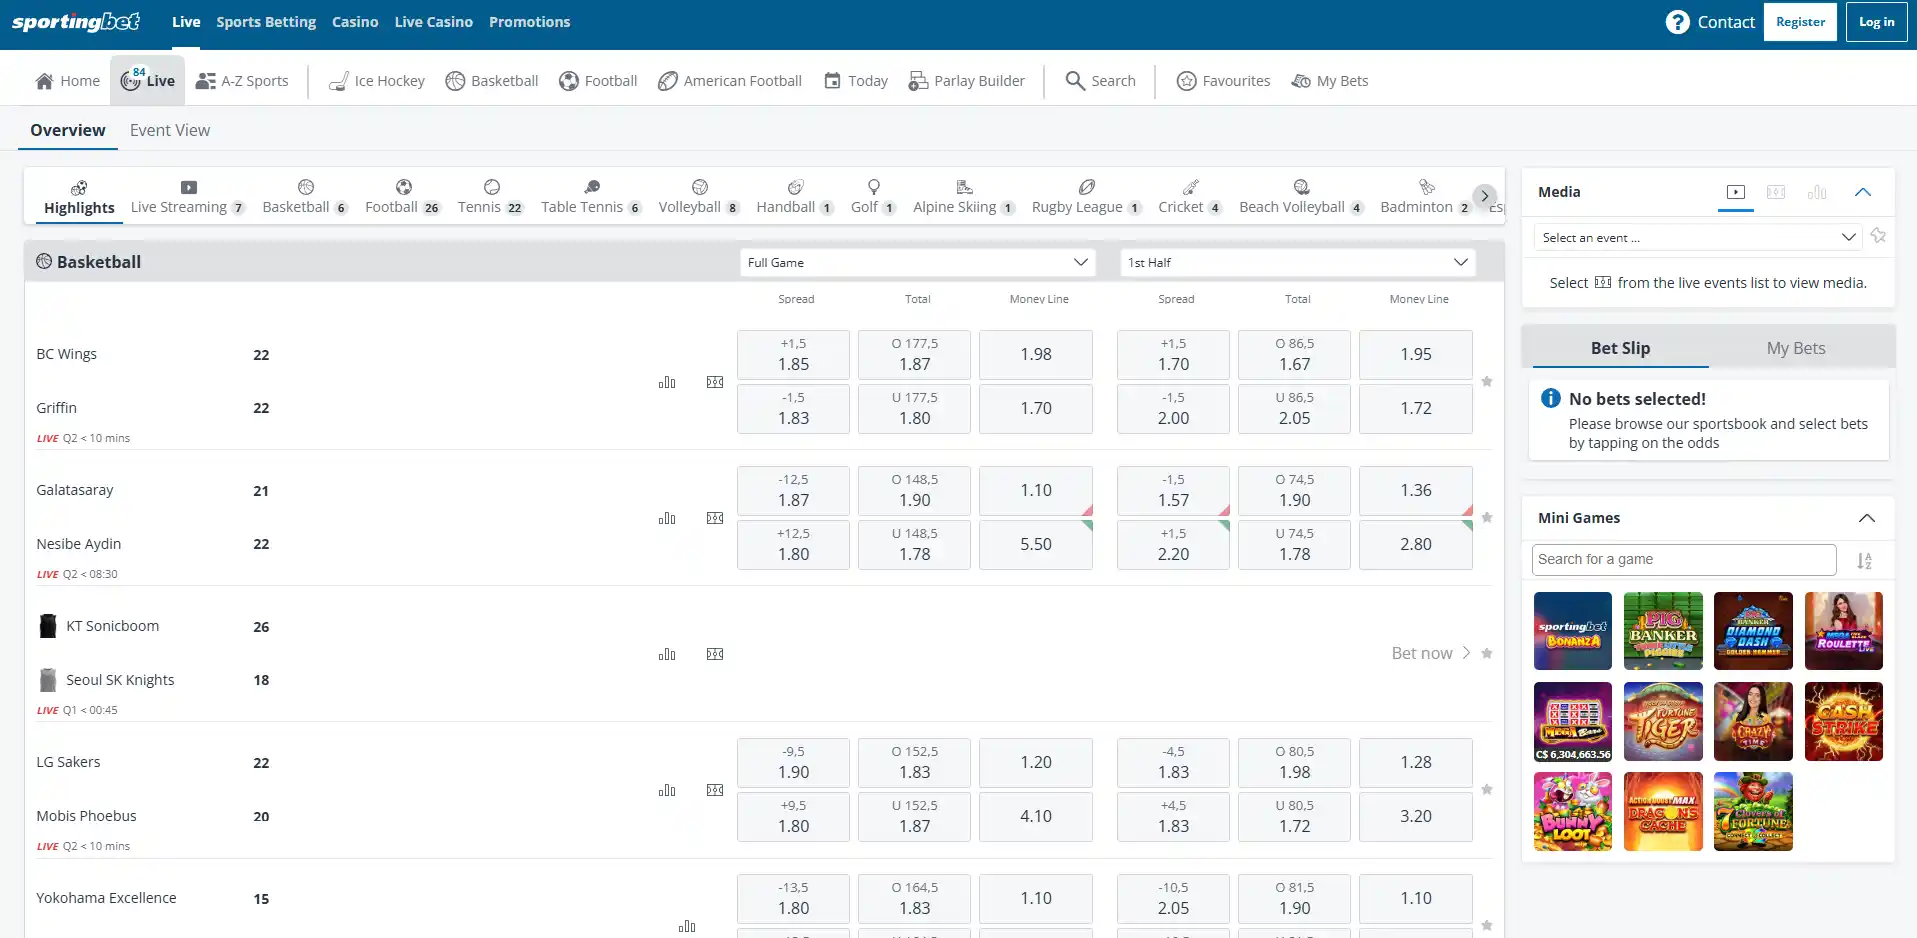Click the Search for a game field
Image resolution: width=1917 pixels, height=938 pixels.
[1684, 560]
